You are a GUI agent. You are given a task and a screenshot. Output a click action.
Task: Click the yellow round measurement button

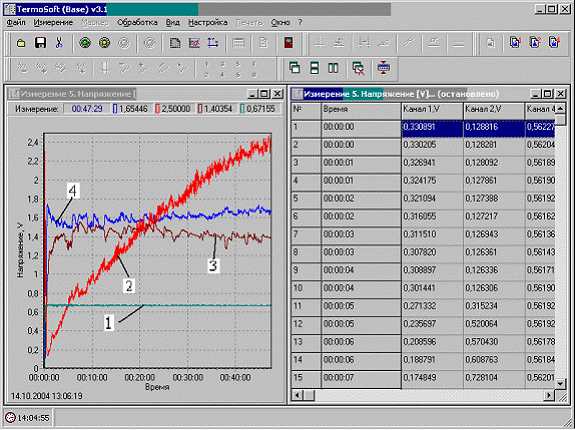click(105, 43)
